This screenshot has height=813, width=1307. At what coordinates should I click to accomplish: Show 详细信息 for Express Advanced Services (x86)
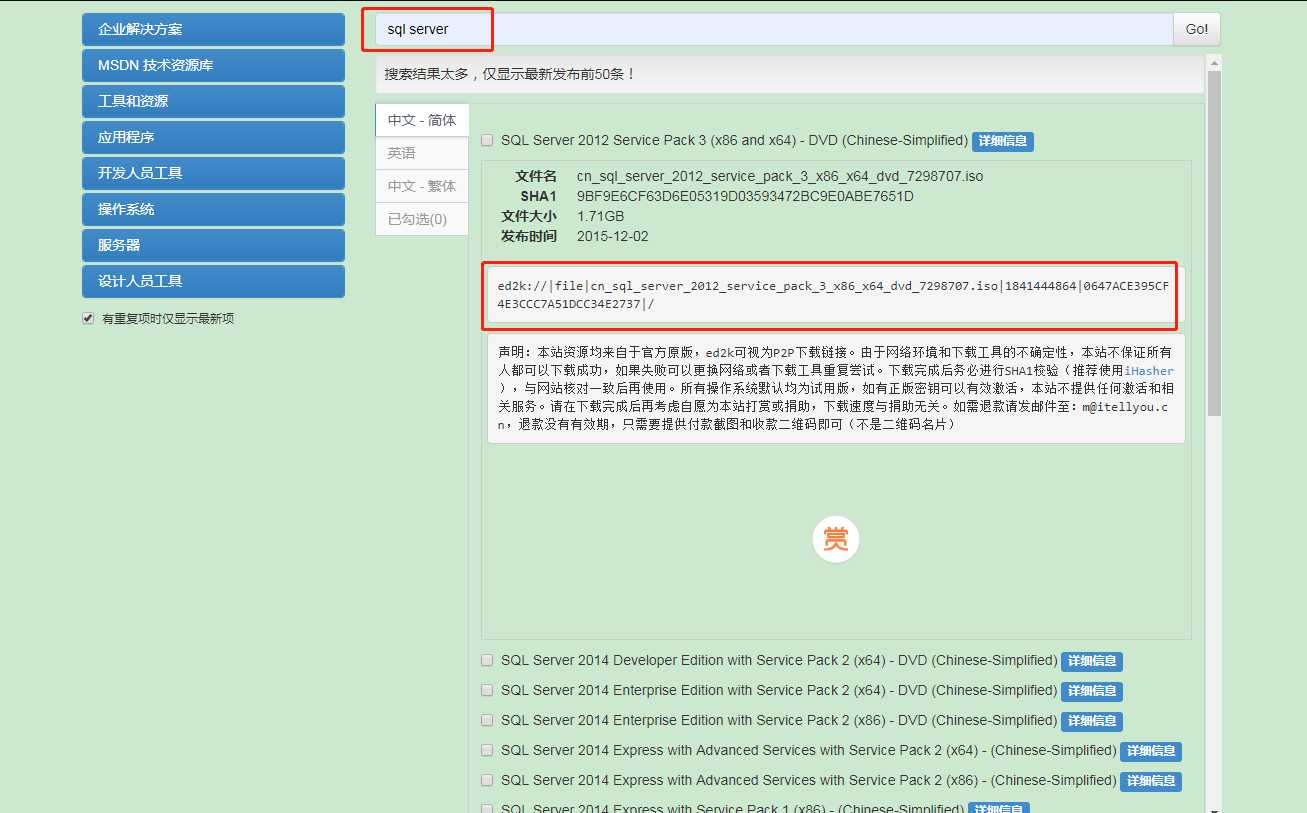[x=1151, y=781]
